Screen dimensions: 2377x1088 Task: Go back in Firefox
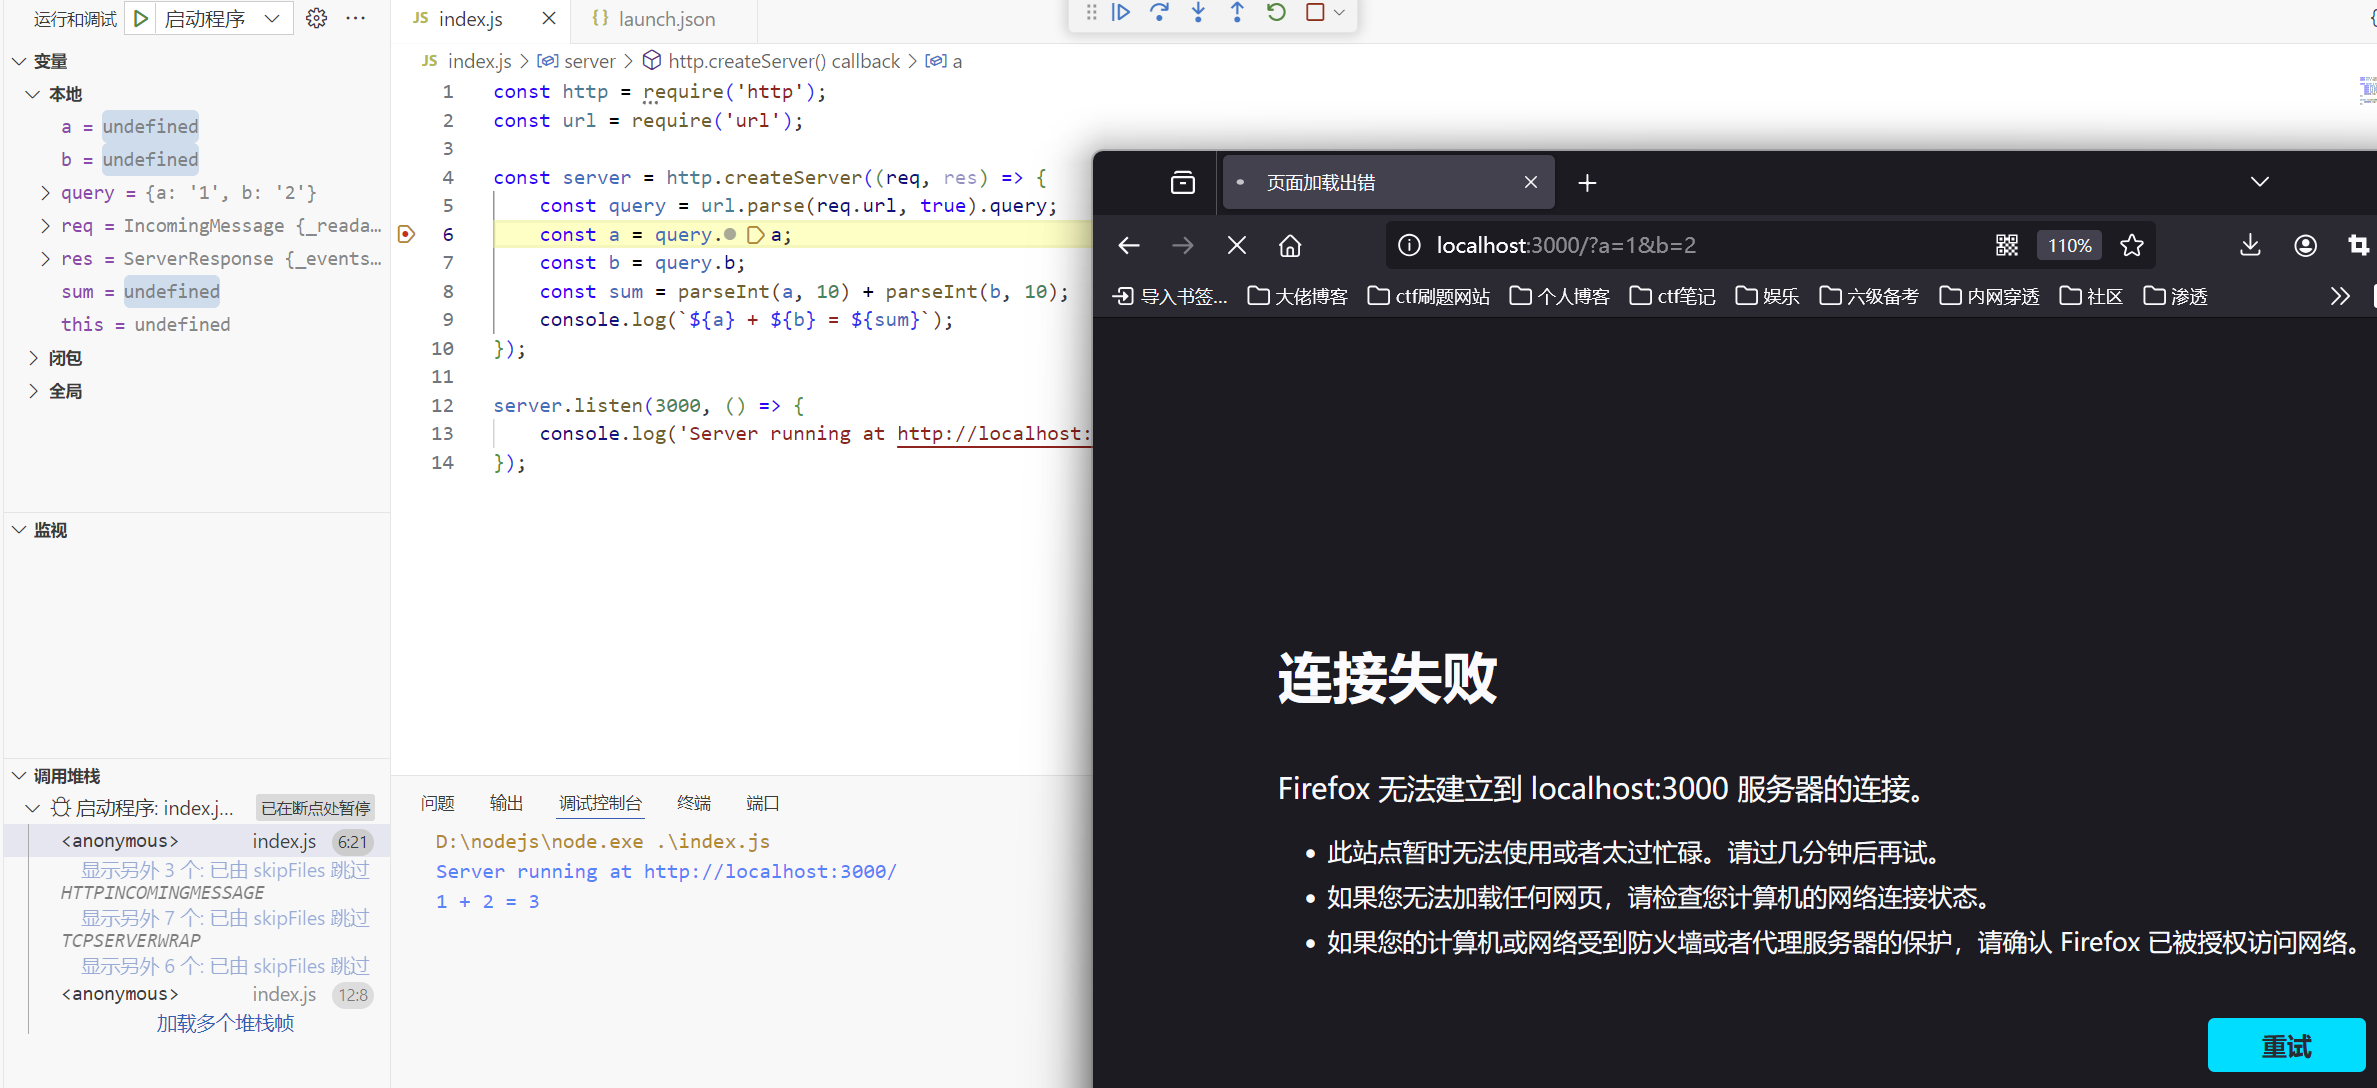(x=1129, y=245)
